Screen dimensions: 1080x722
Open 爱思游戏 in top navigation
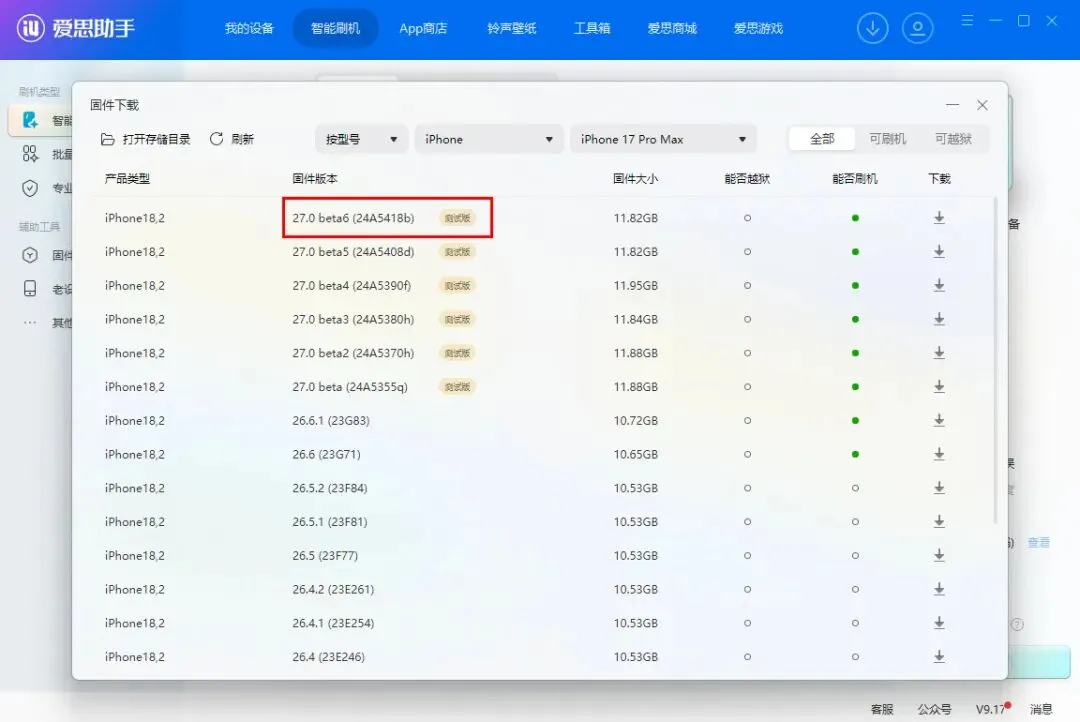758,28
